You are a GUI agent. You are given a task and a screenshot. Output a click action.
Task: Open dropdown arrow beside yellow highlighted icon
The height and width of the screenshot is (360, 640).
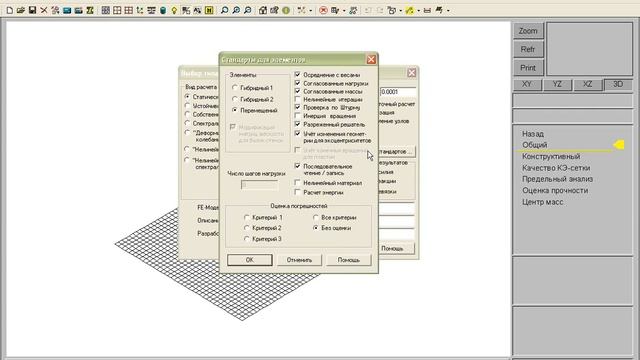tap(418, 11)
